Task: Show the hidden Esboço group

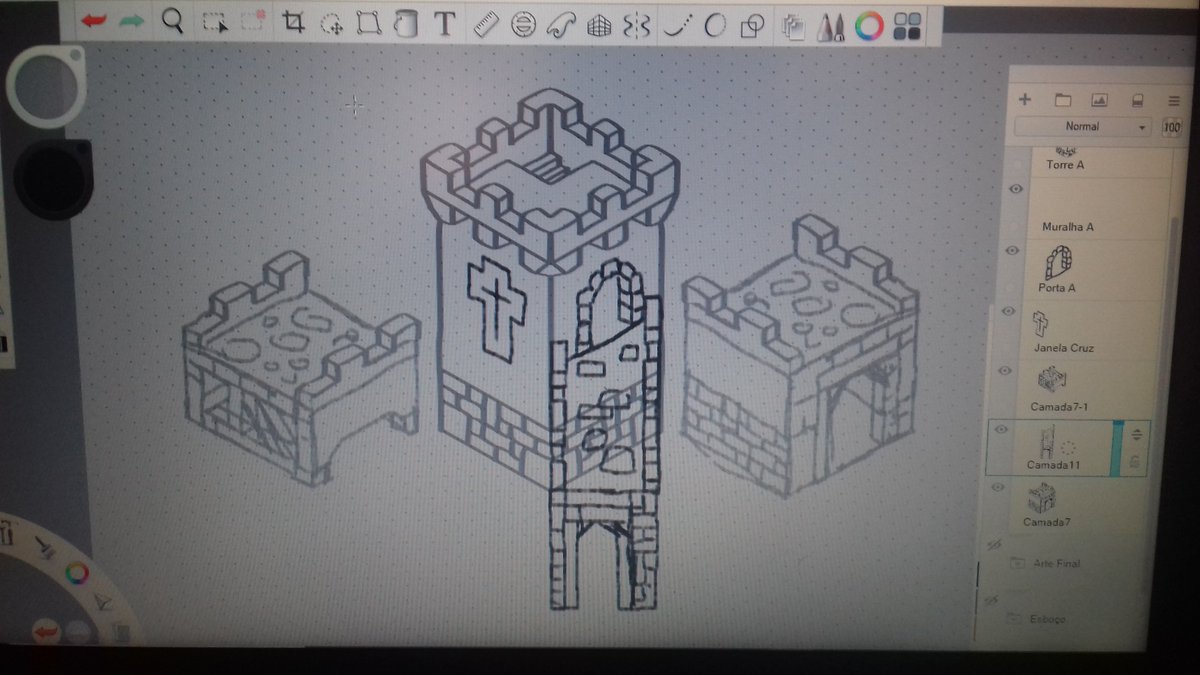Action: (x=990, y=601)
